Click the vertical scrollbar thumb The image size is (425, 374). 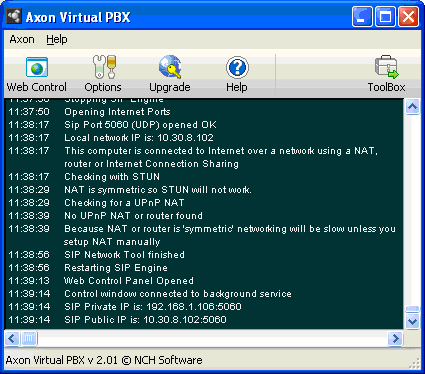coord(413,310)
